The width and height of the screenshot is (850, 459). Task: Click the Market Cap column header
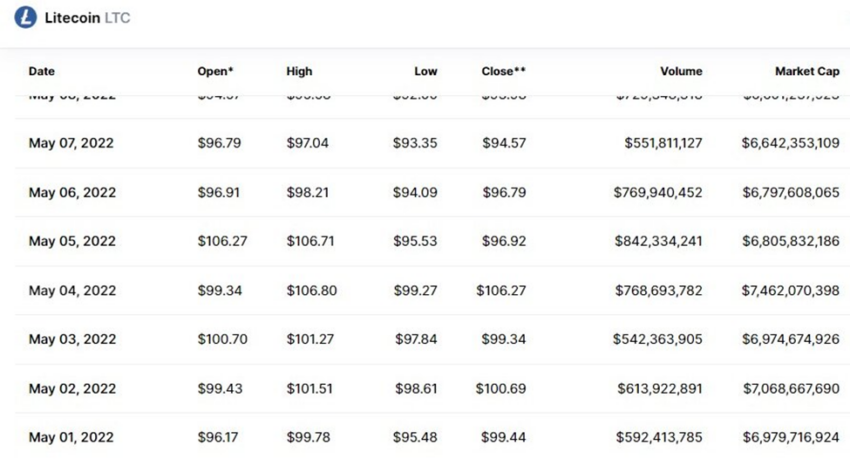(807, 71)
